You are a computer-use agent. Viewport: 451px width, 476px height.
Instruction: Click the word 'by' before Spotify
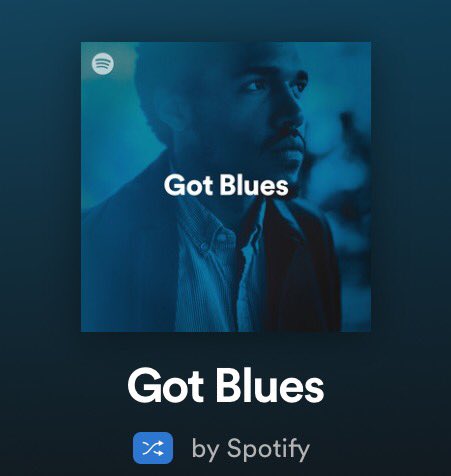pyautogui.click(x=205, y=450)
